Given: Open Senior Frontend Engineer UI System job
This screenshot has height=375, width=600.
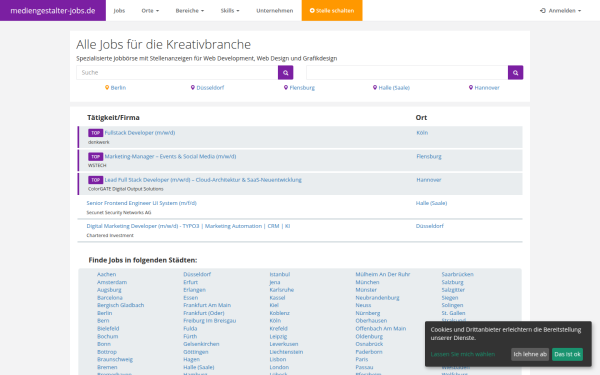Looking at the screenshot, I should point(142,203).
